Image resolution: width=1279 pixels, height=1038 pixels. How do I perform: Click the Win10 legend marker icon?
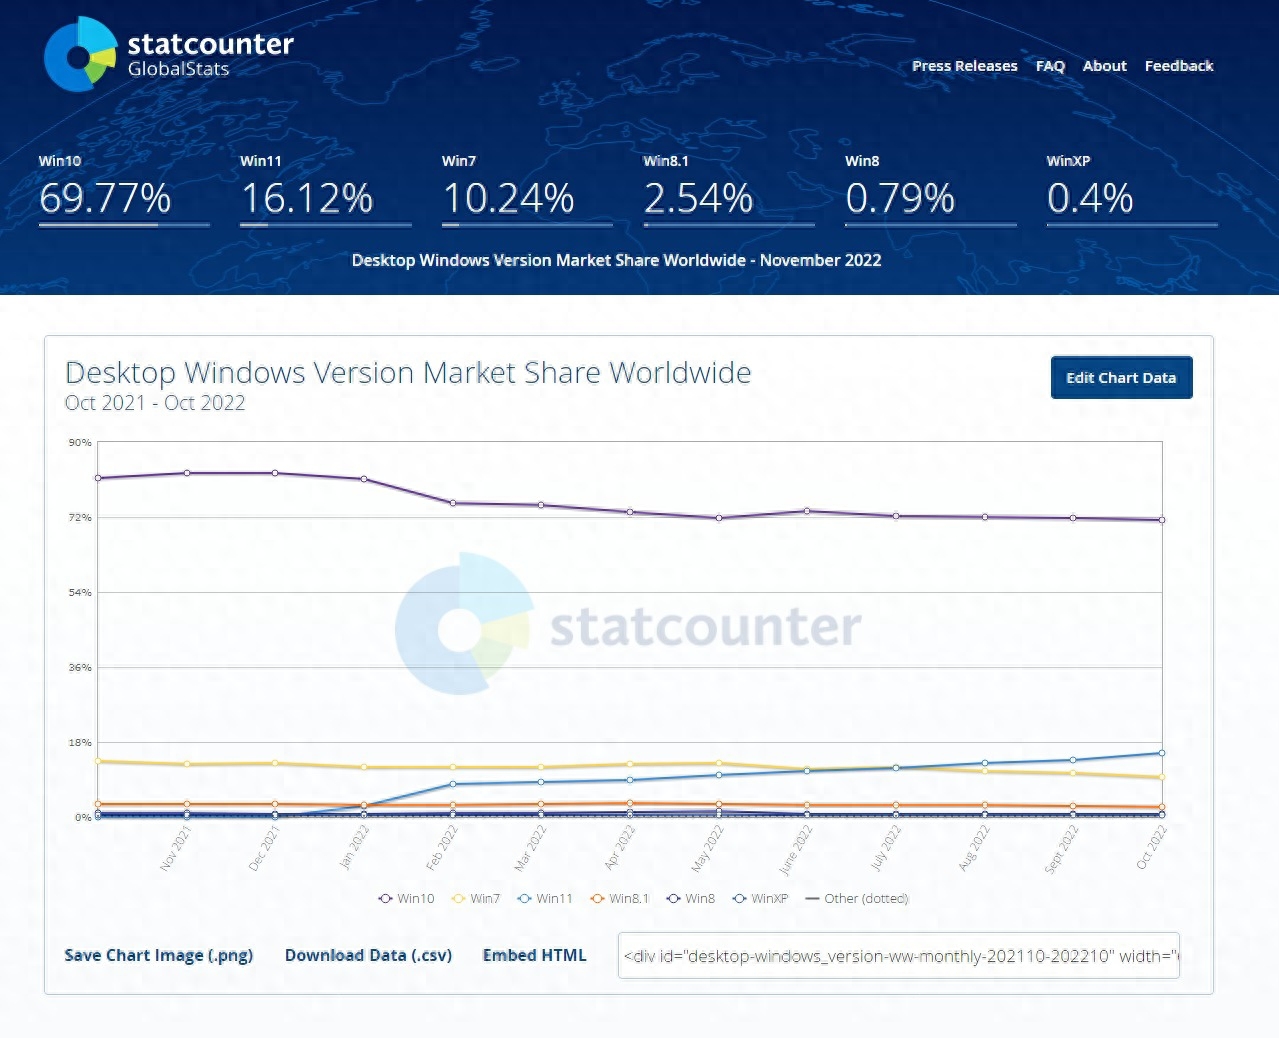coord(385,898)
